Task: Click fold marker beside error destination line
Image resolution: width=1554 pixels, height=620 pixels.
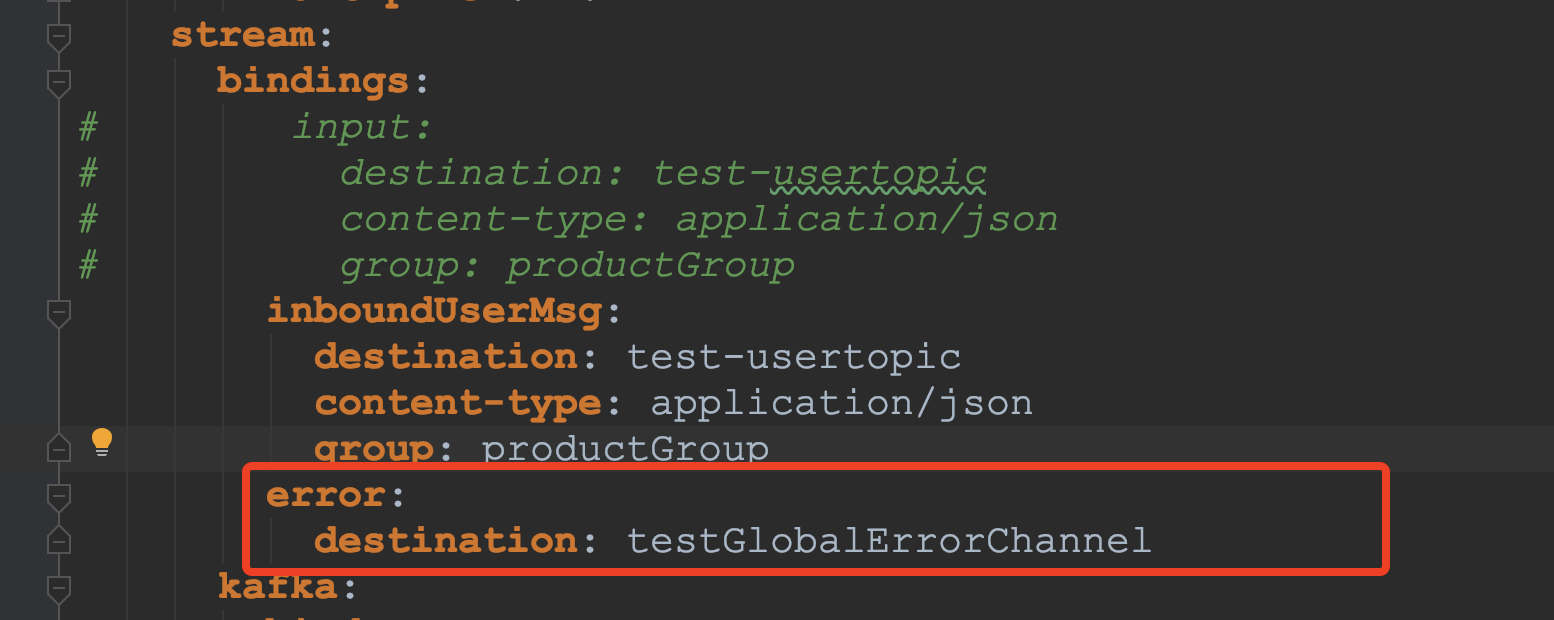Action: coord(59,541)
